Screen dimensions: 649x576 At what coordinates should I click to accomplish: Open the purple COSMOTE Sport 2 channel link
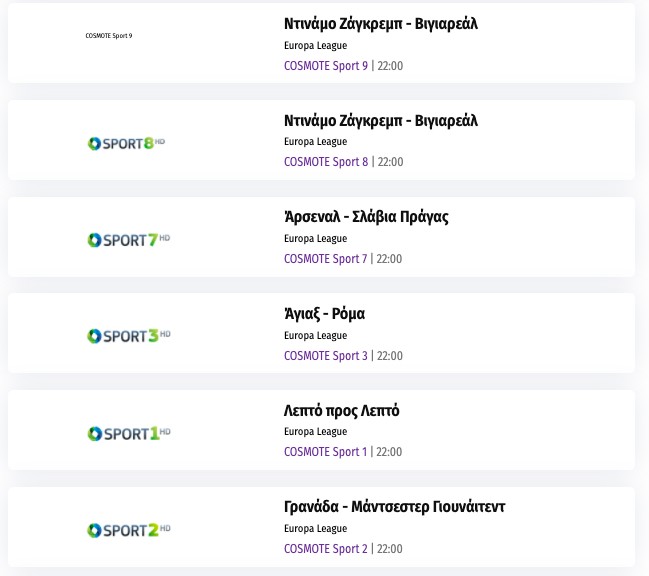pyautogui.click(x=326, y=548)
